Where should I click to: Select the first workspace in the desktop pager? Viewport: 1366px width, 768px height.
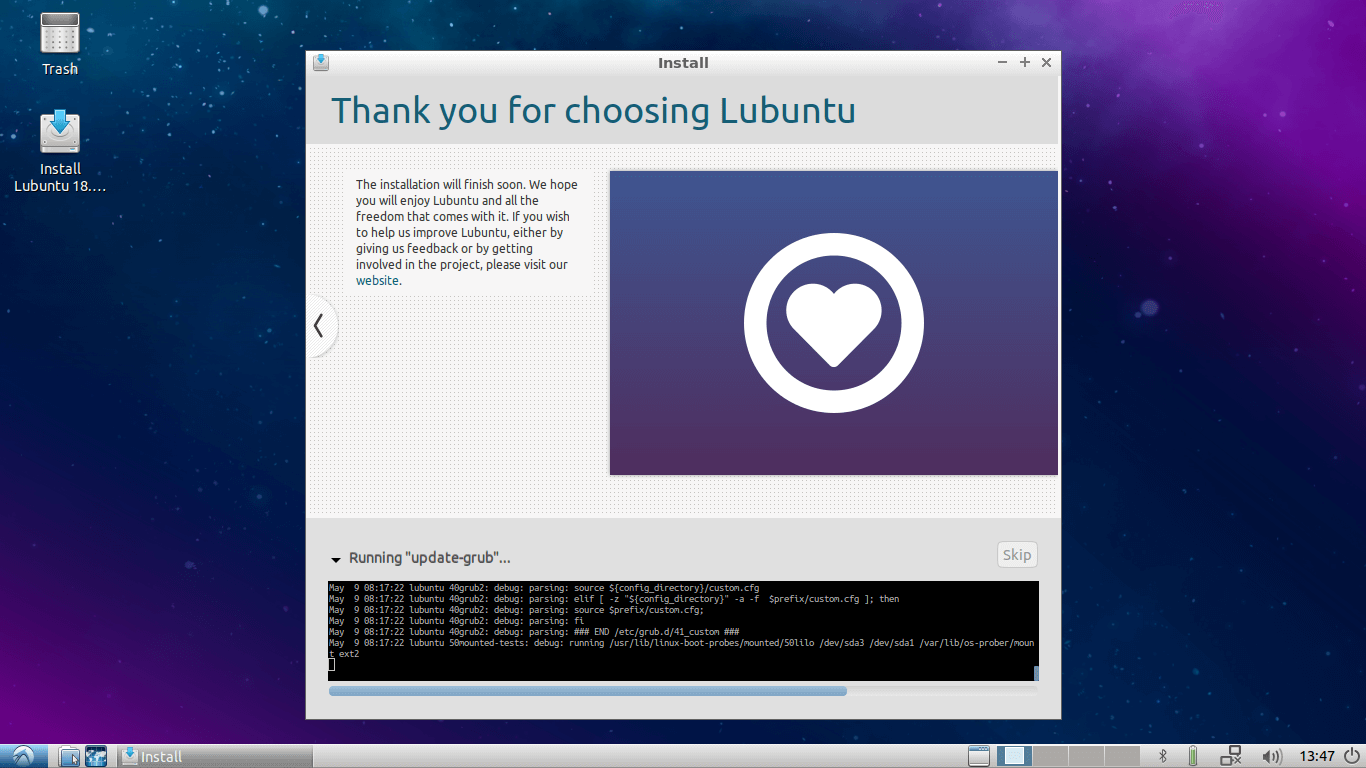tap(1012, 756)
